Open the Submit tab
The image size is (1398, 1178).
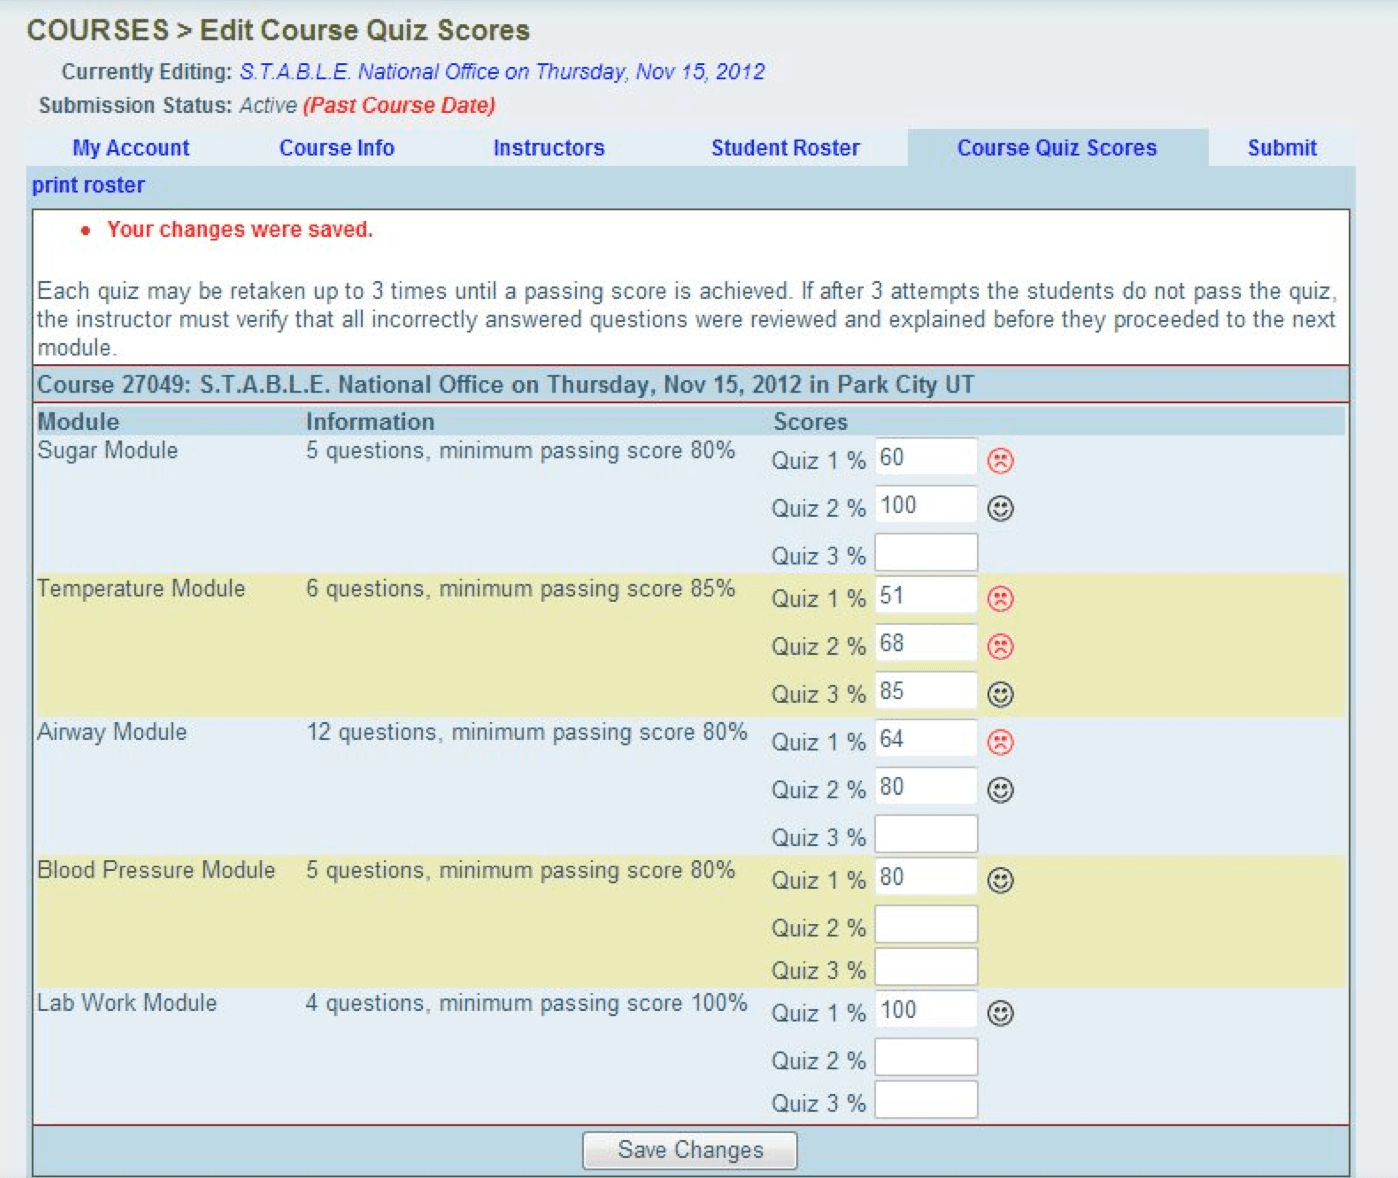click(1281, 148)
